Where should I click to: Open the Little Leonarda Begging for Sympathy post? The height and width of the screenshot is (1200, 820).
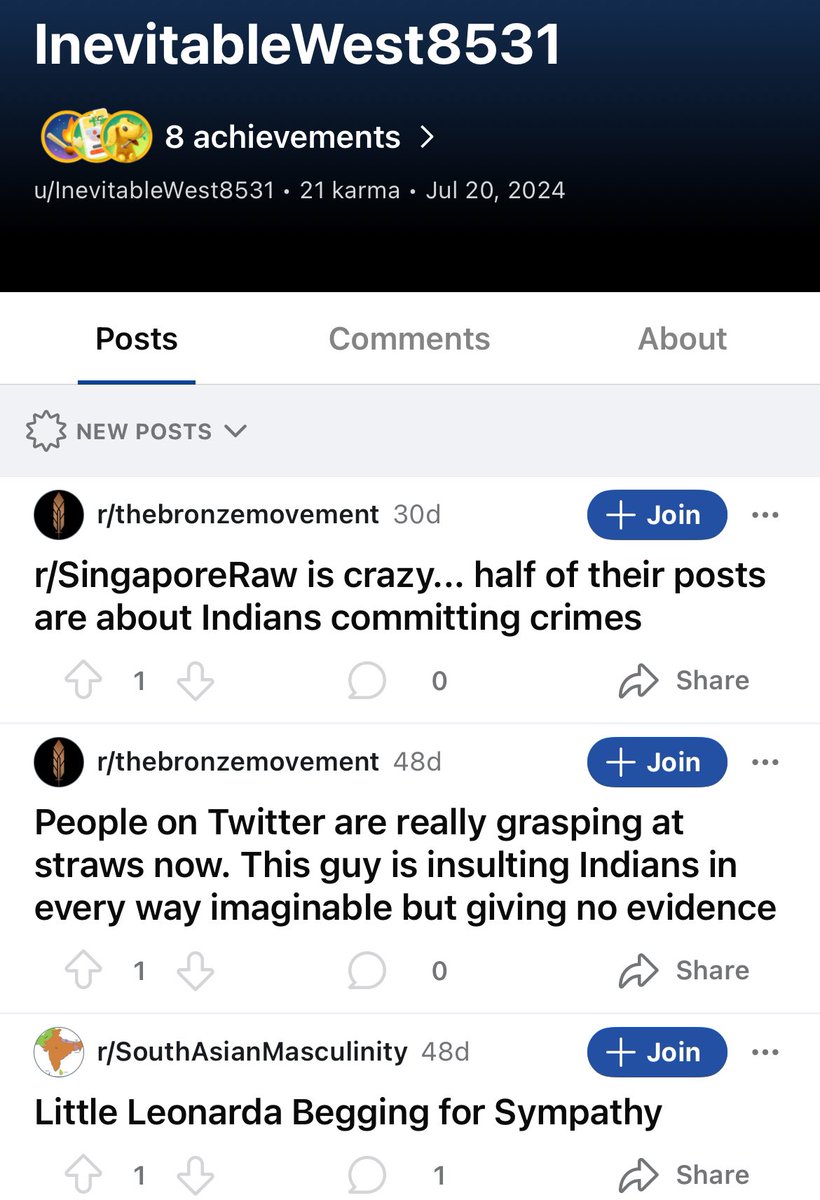[348, 1113]
